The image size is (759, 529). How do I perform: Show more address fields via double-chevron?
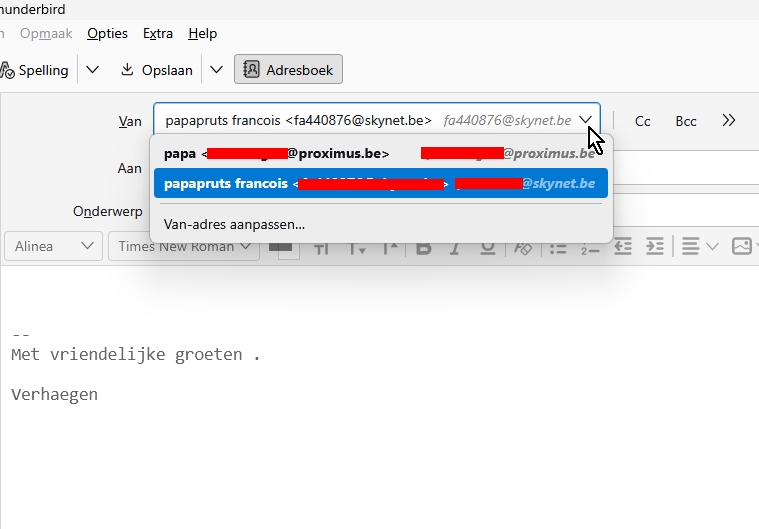pos(729,121)
